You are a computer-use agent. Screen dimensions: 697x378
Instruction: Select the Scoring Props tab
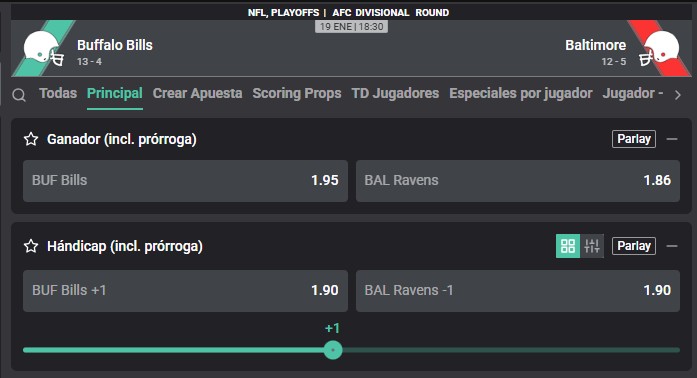[297, 93]
